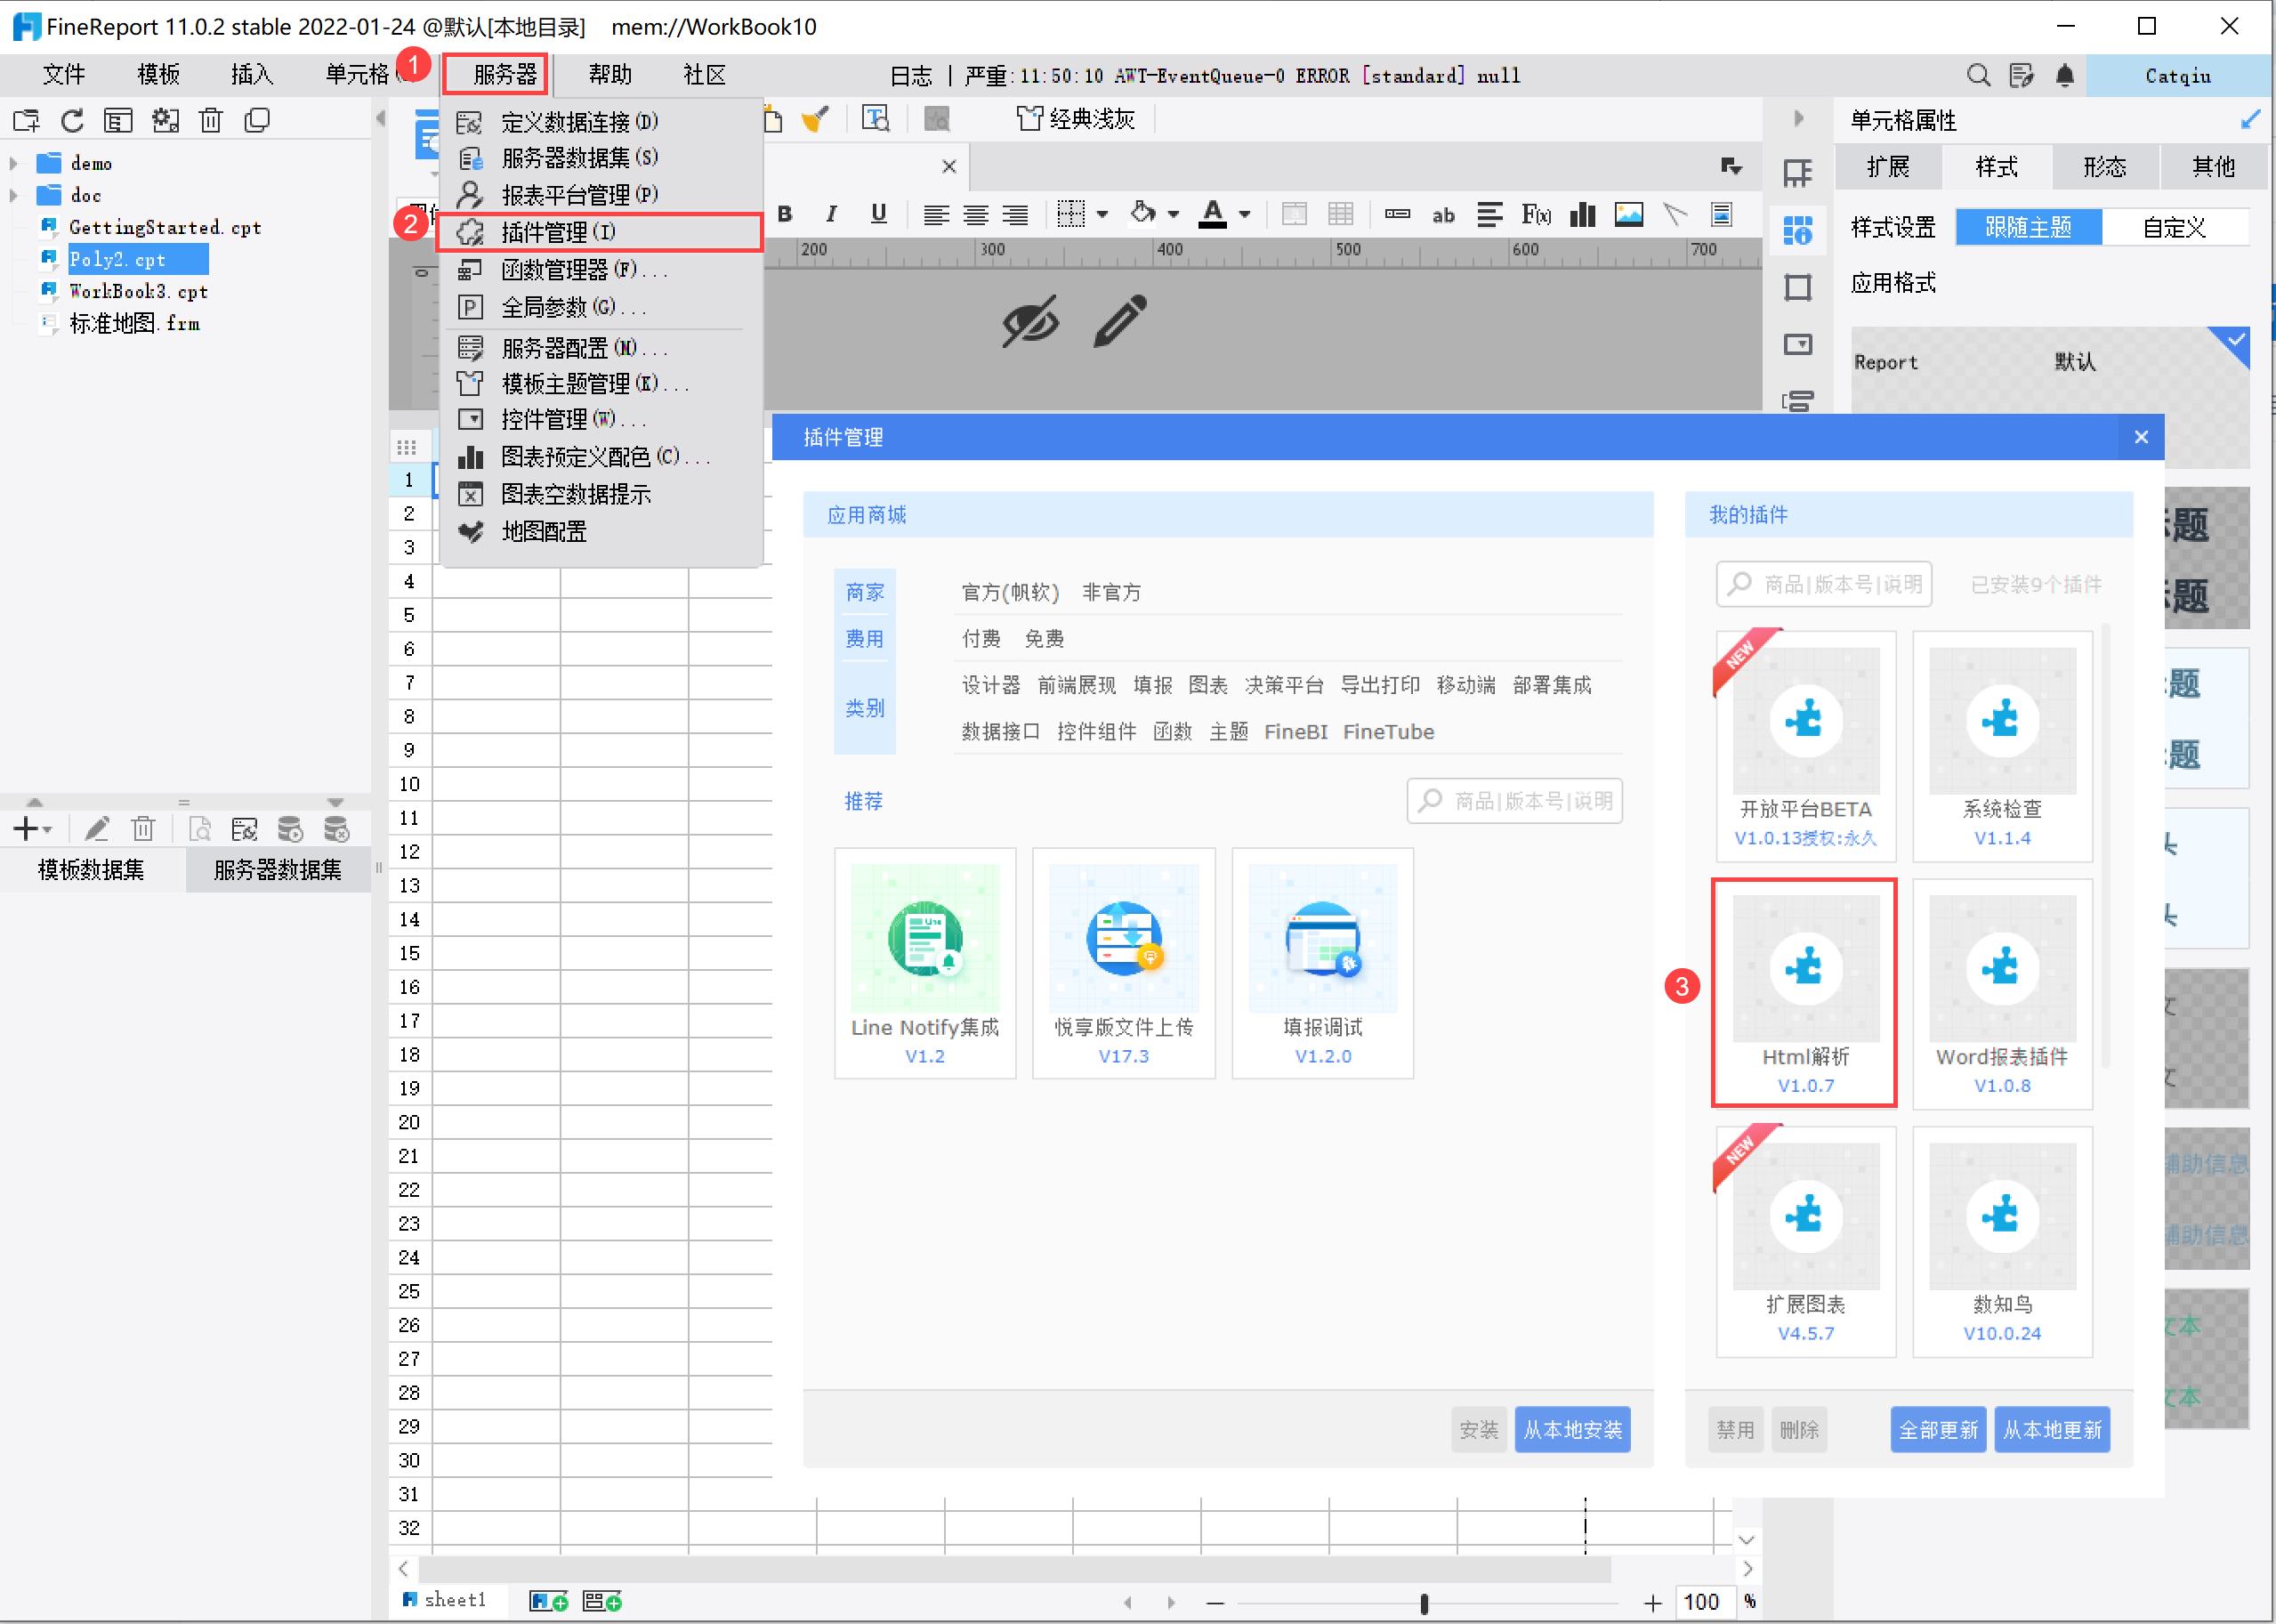Open the font color dropdown arrow
This screenshot has width=2276, height=1624.
coord(1244,213)
